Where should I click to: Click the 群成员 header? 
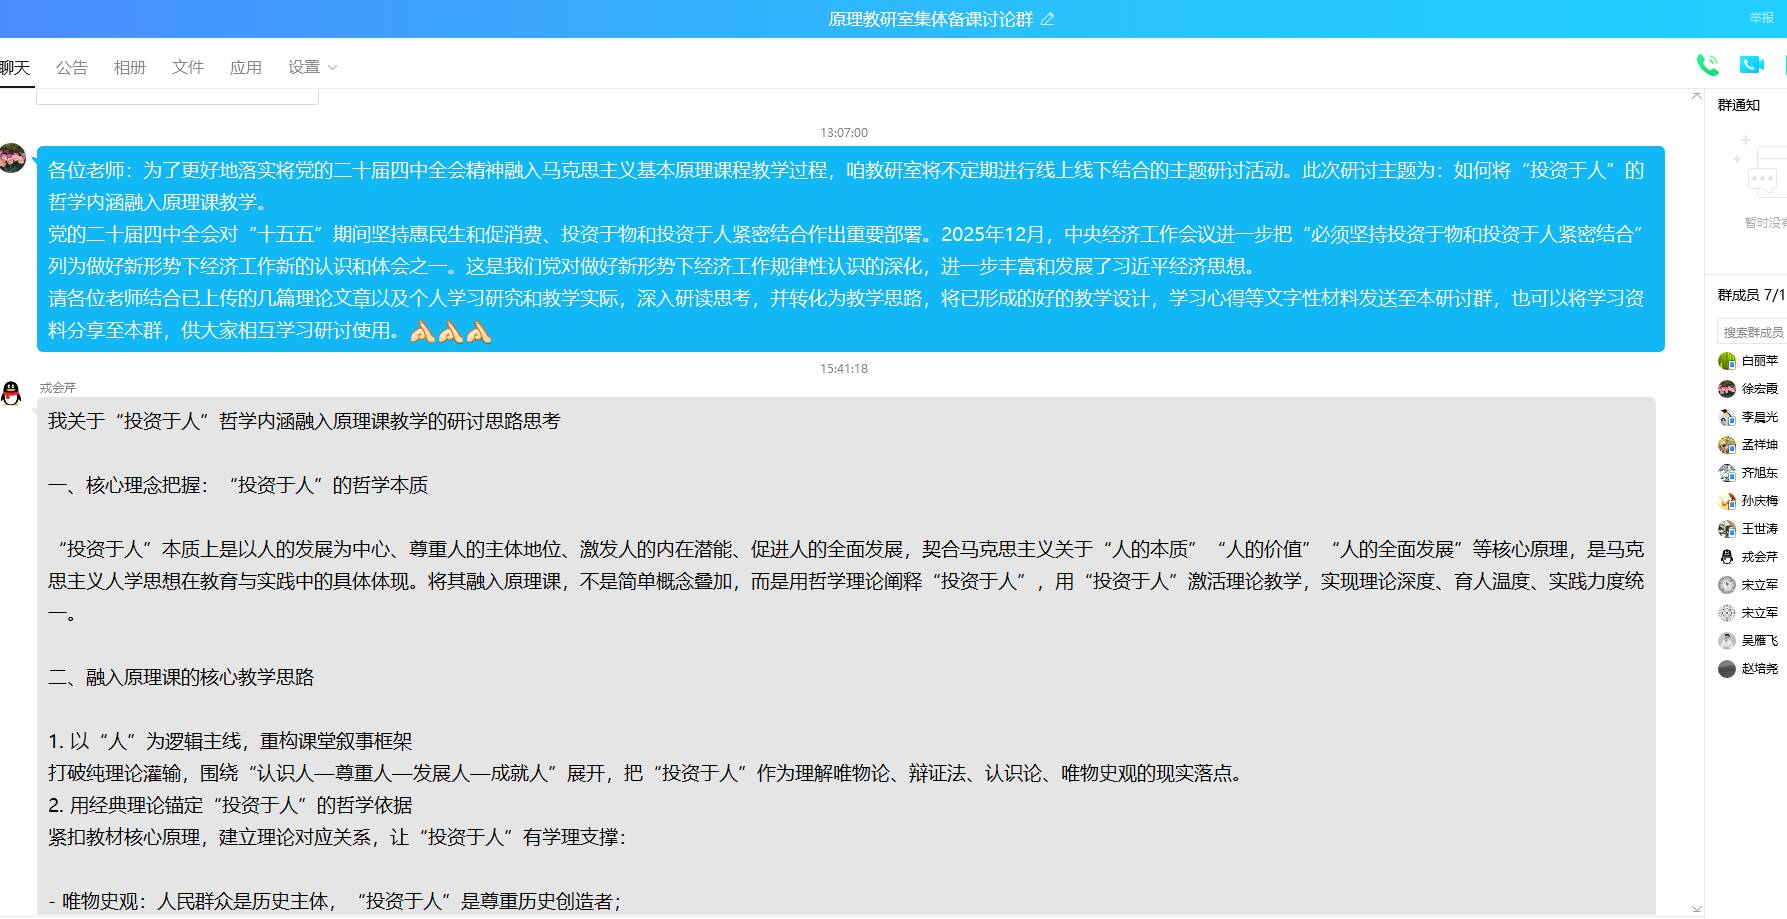click(x=1750, y=295)
